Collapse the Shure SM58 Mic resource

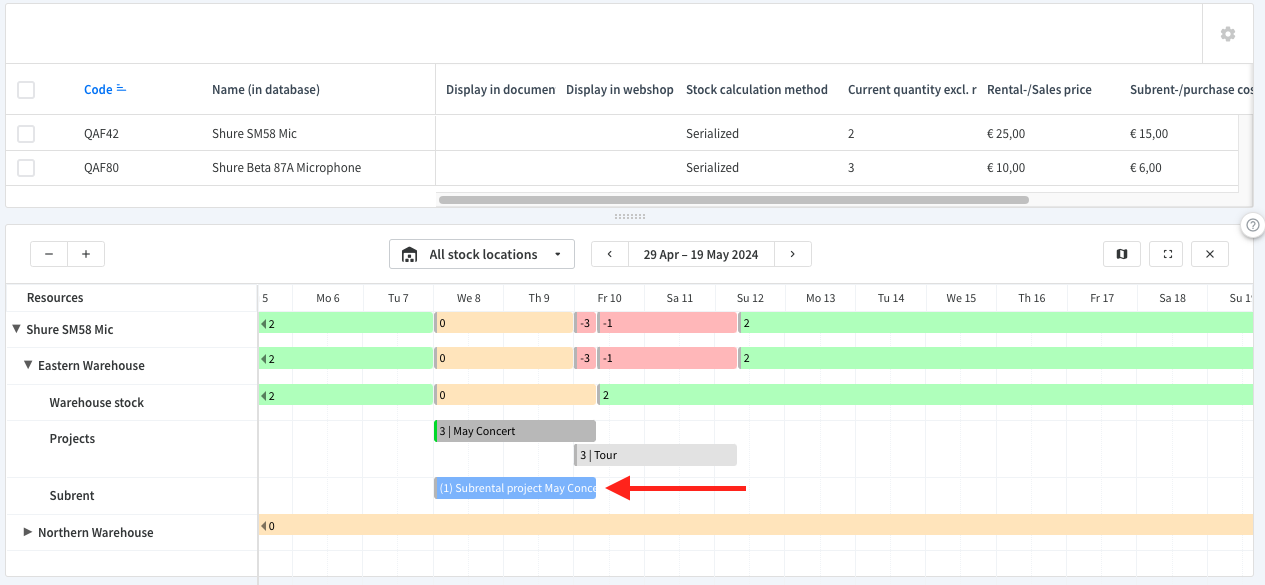tap(17, 329)
